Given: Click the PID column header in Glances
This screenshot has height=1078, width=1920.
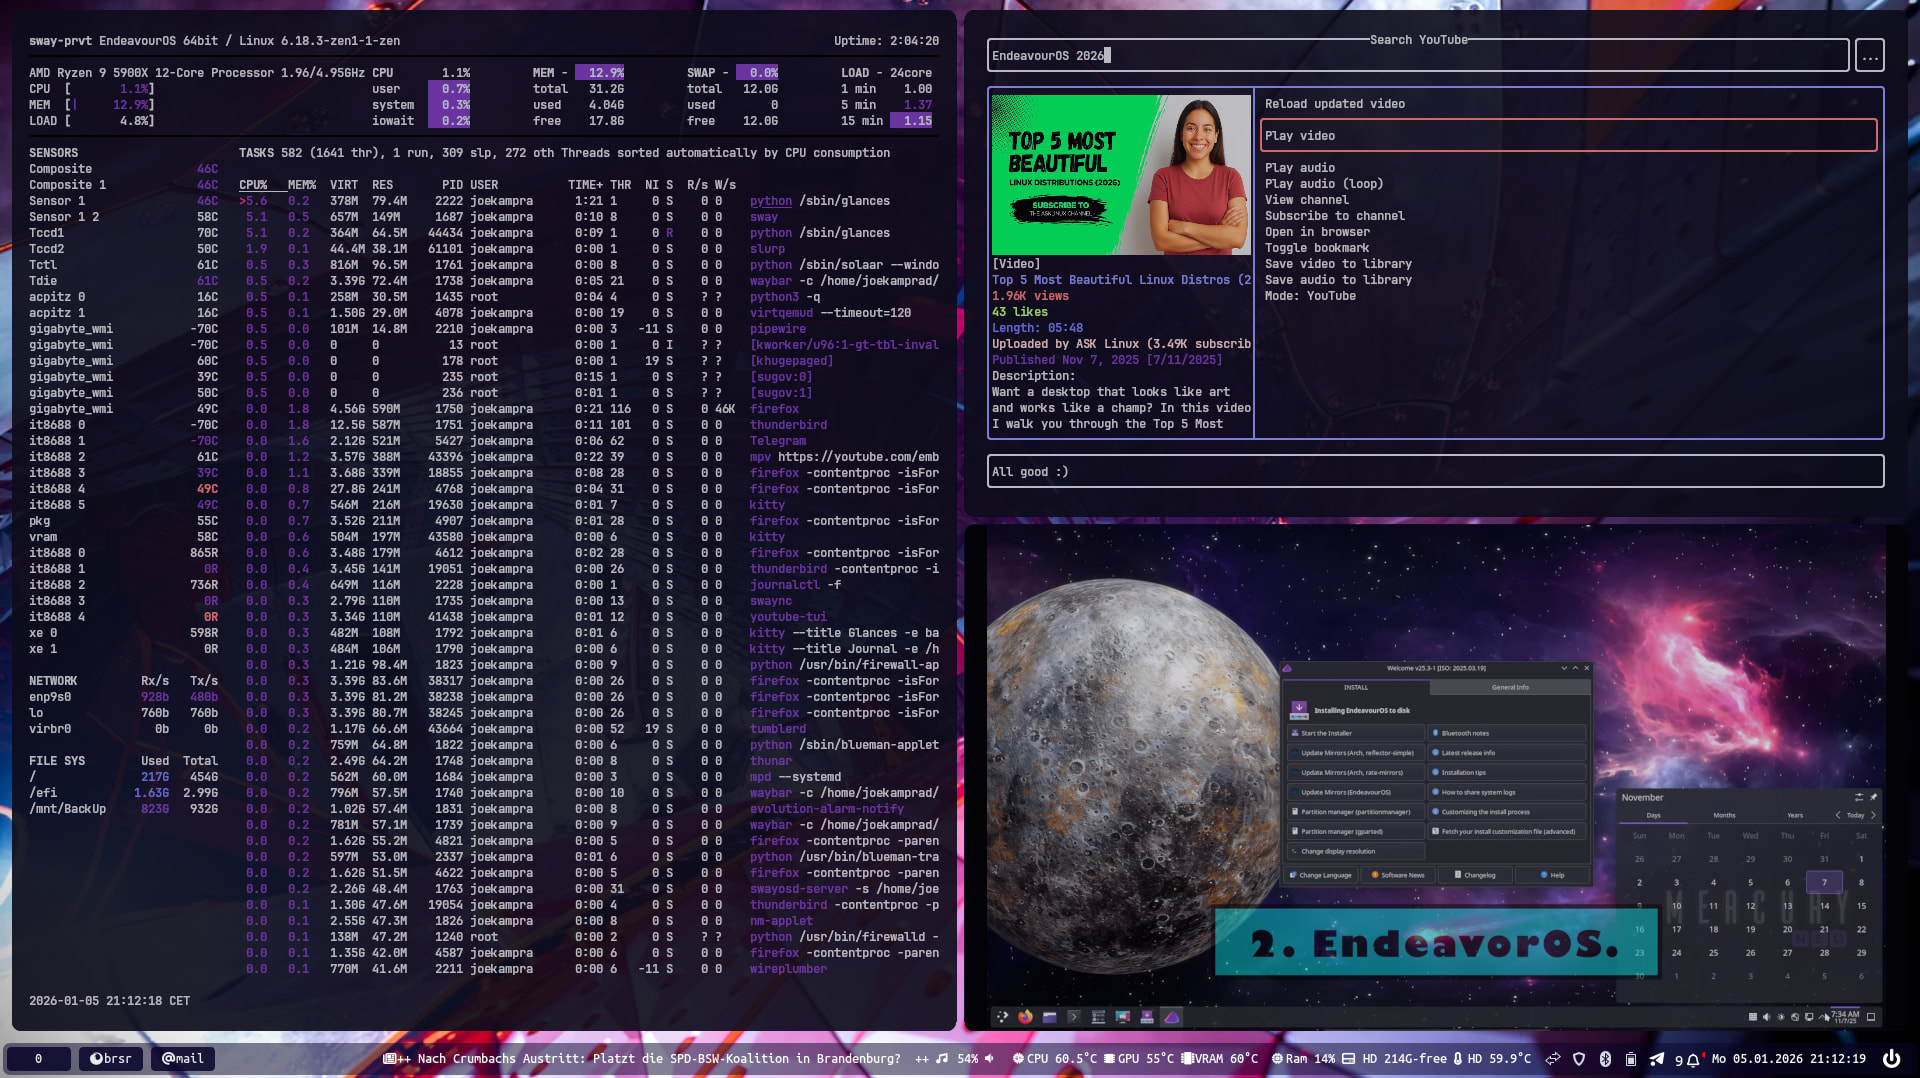Looking at the screenshot, I should tap(452, 185).
